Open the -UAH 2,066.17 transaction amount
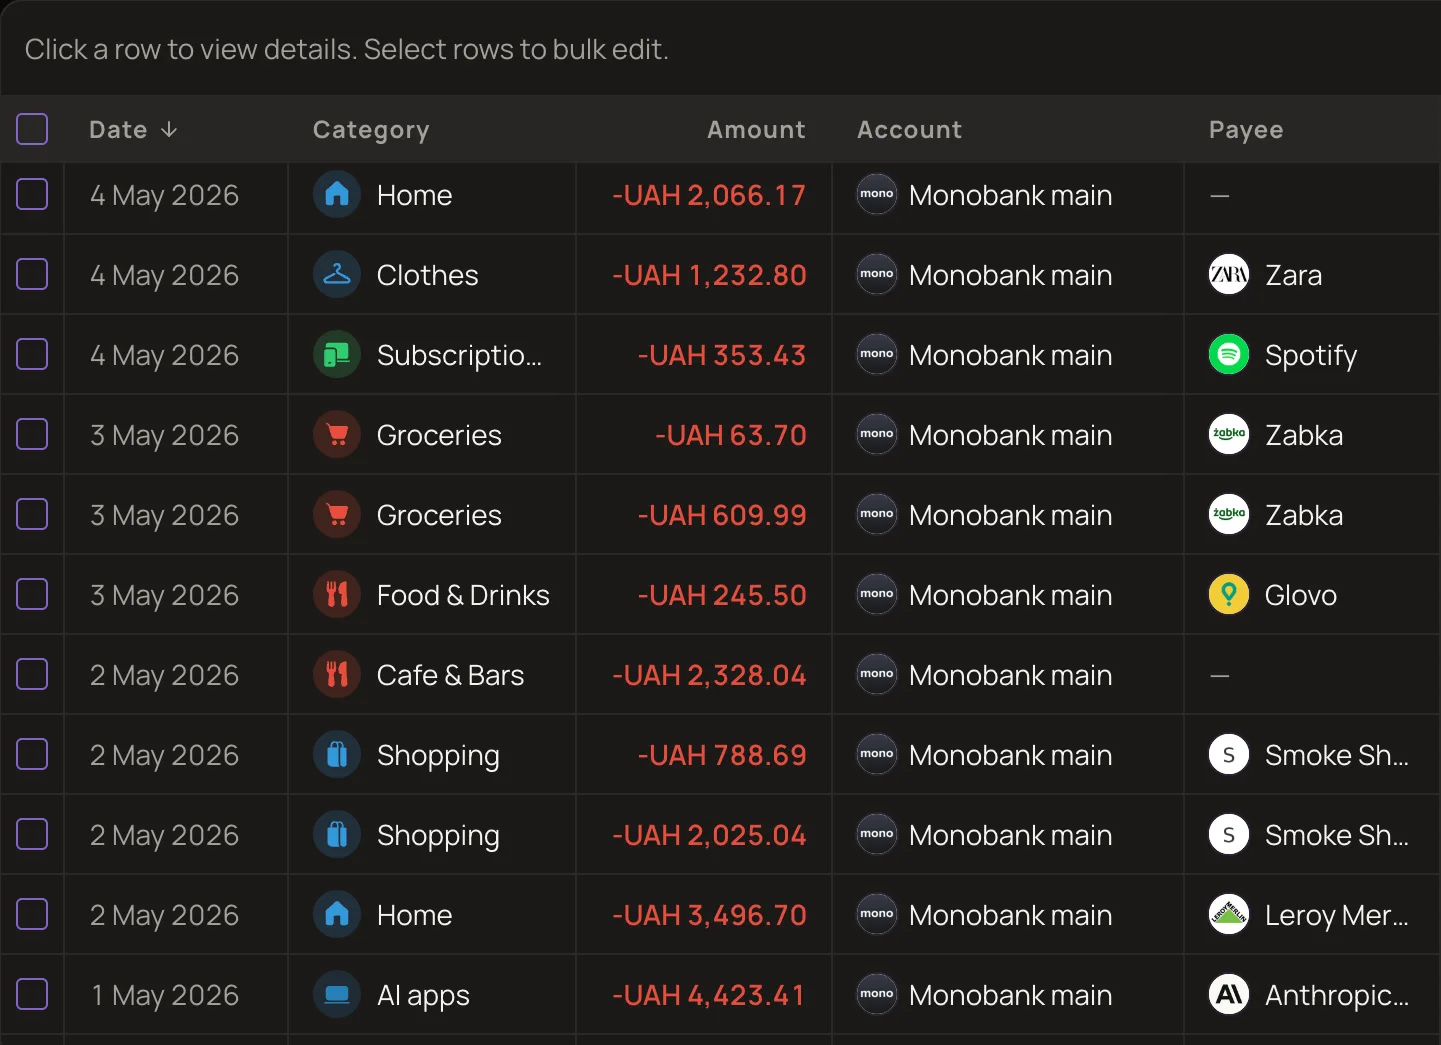Image resolution: width=1441 pixels, height=1045 pixels. click(709, 195)
